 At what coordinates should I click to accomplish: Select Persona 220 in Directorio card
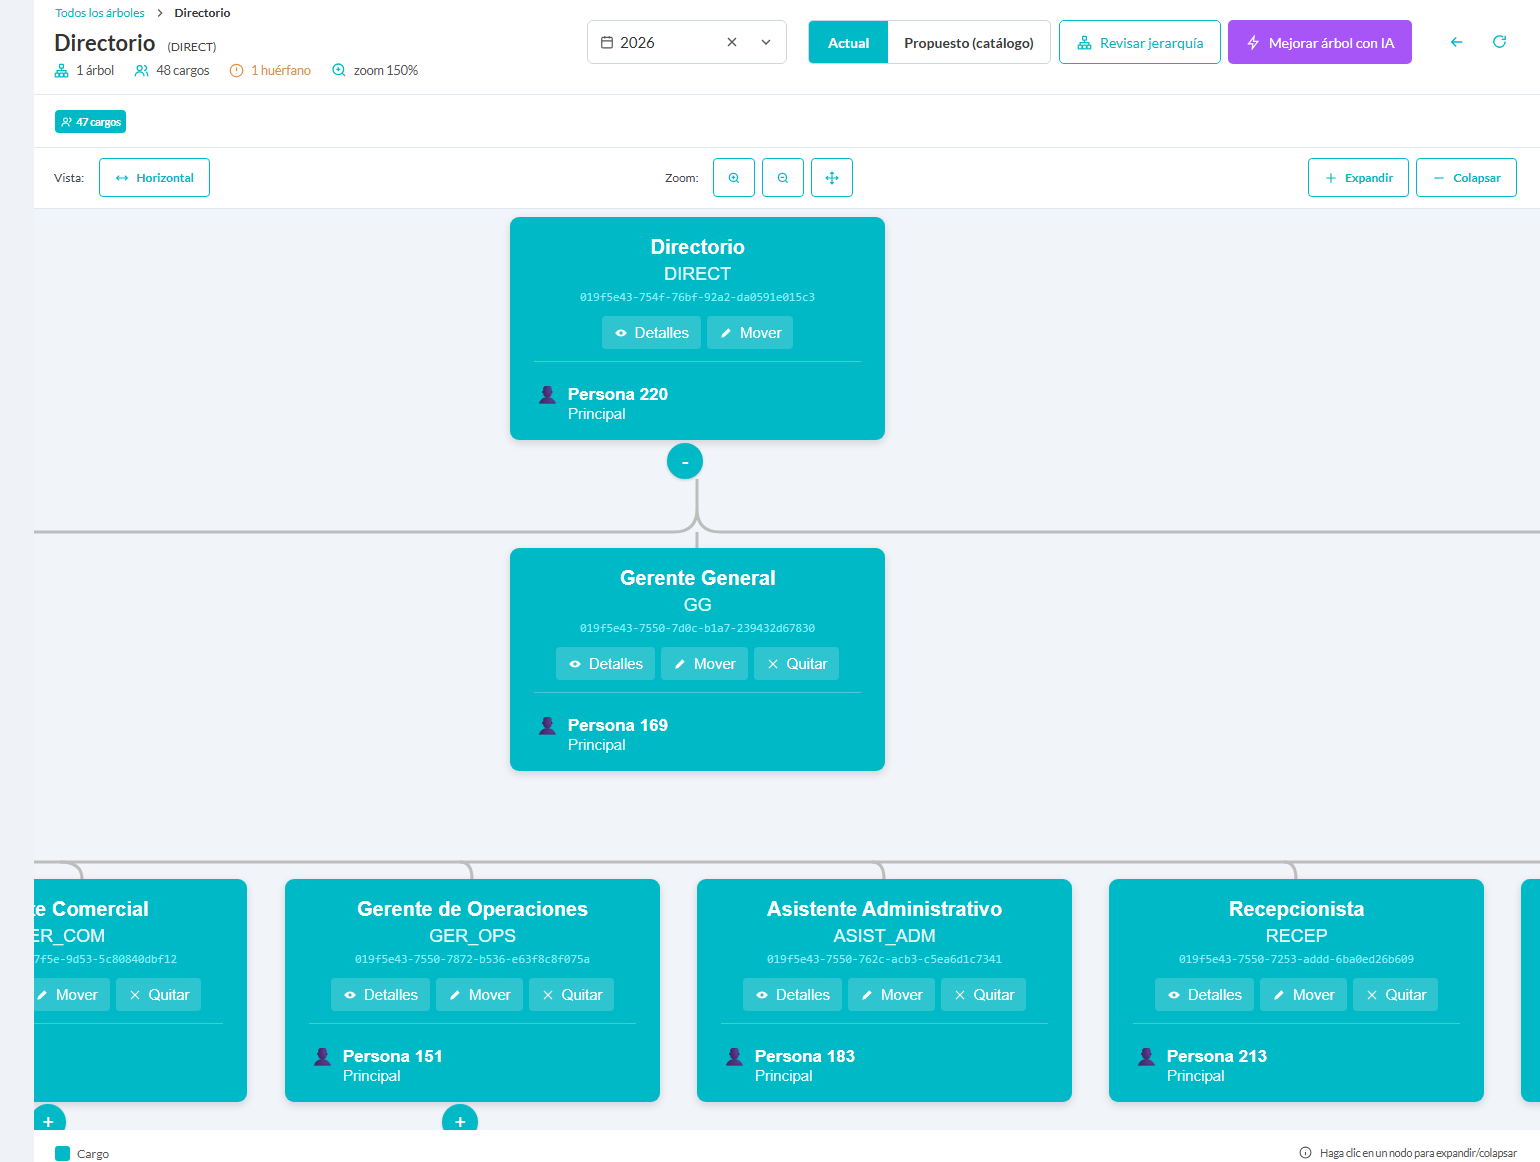click(x=618, y=394)
